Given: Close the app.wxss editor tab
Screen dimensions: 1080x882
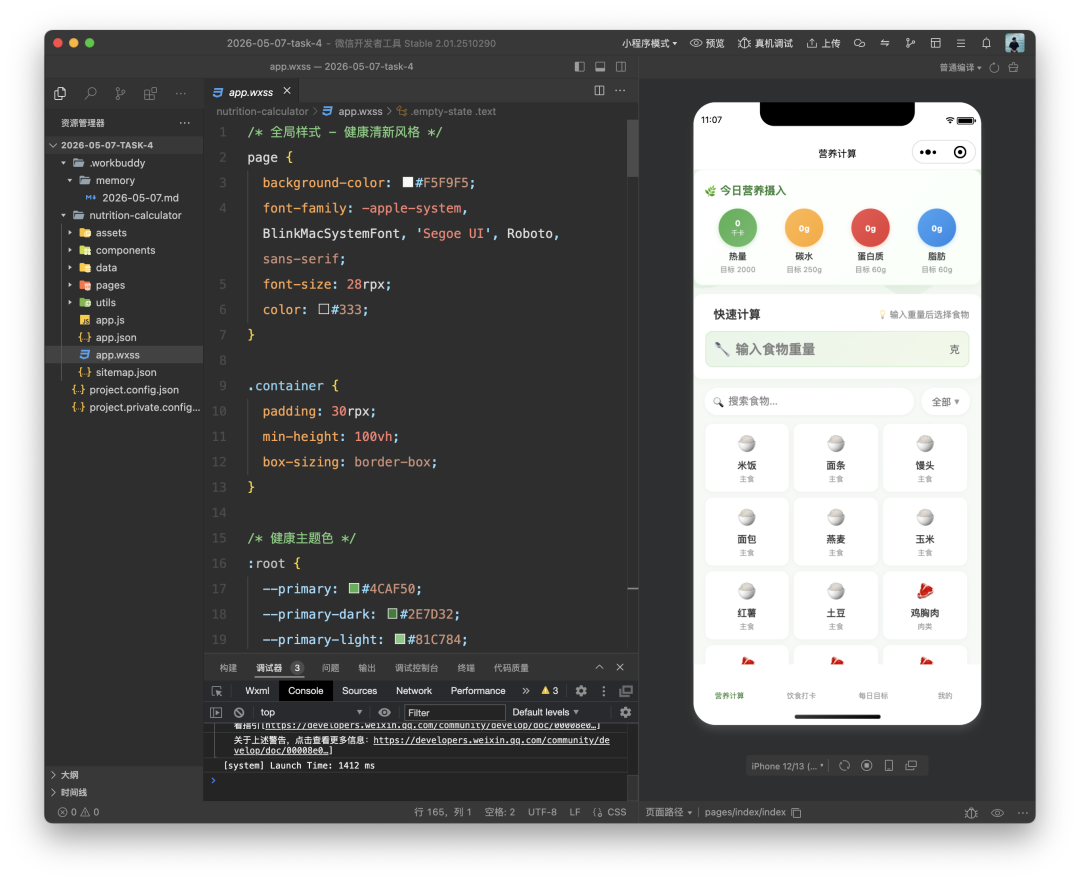Looking at the screenshot, I should coord(287,91).
